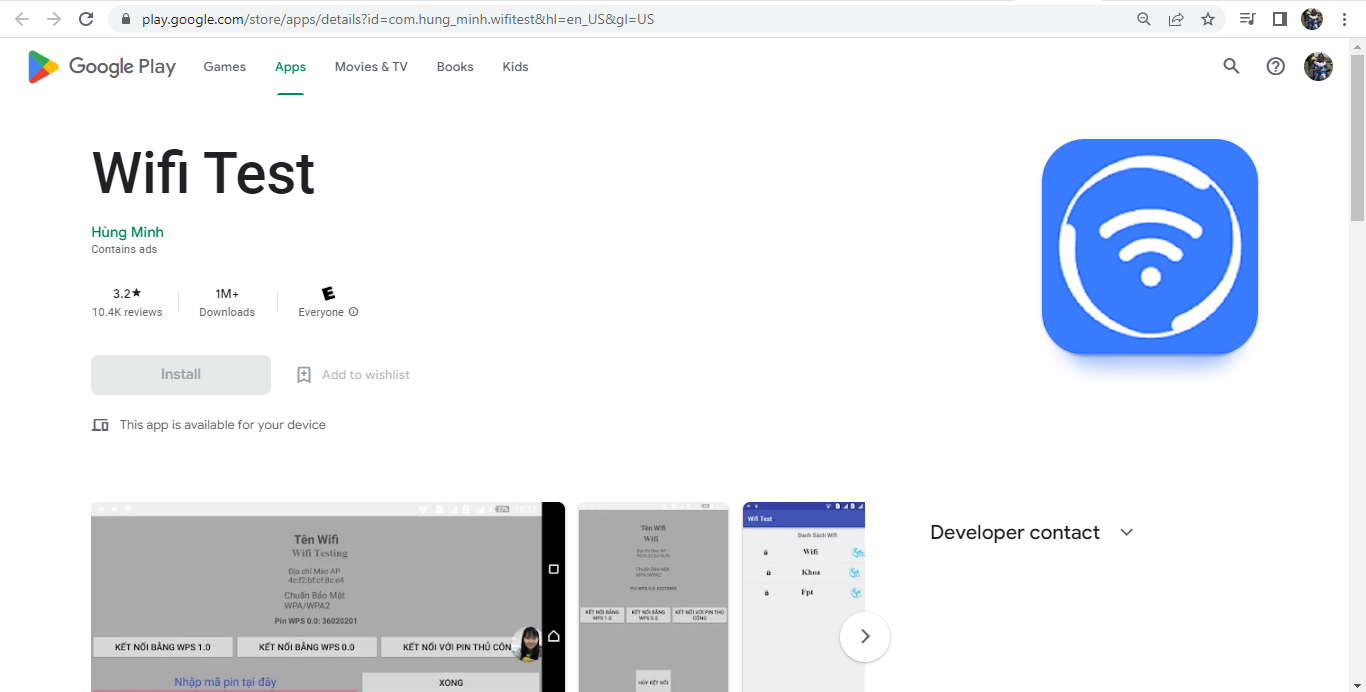
Task: Toggle the browser side panel
Action: click(x=1279, y=19)
